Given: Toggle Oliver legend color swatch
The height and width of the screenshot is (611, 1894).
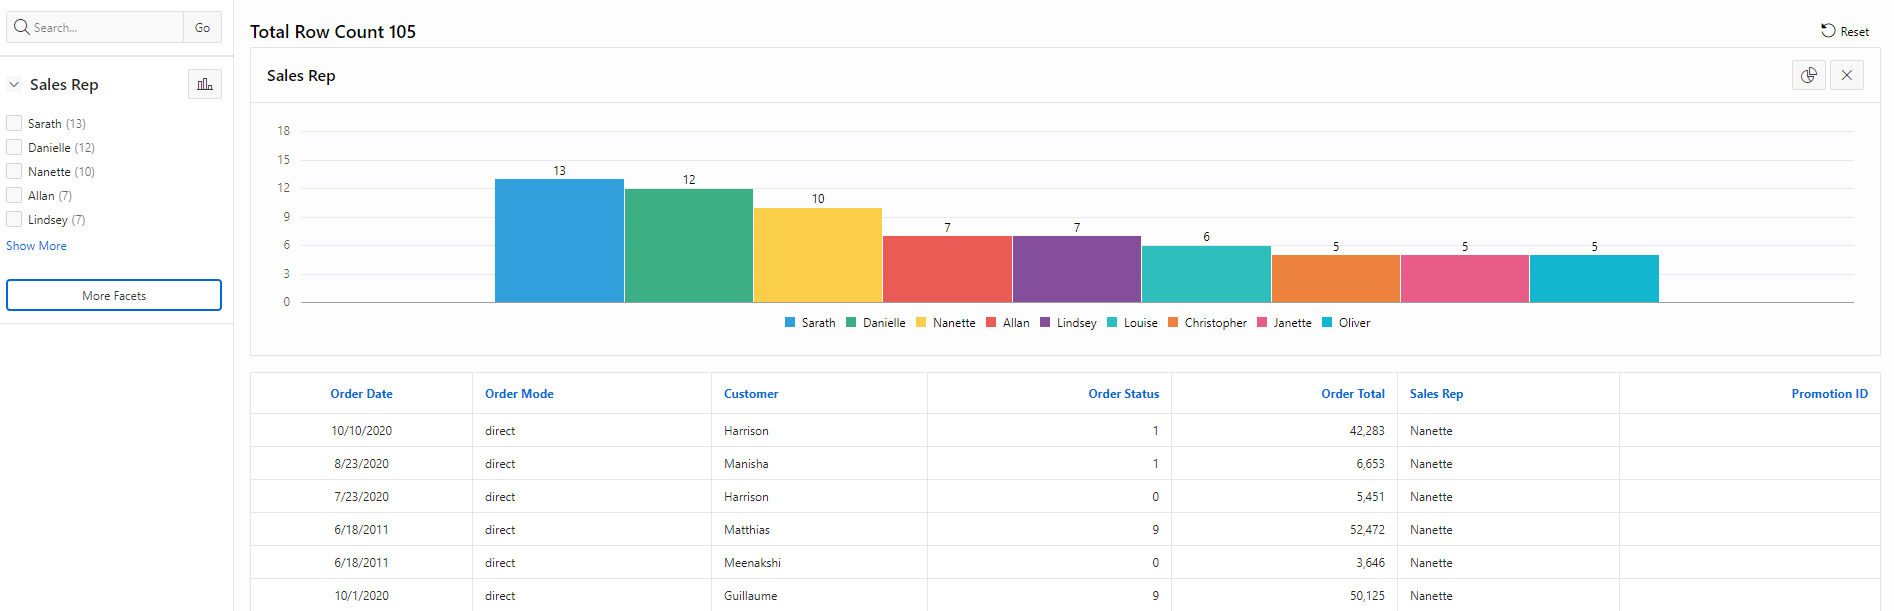Looking at the screenshot, I should [x=1327, y=322].
